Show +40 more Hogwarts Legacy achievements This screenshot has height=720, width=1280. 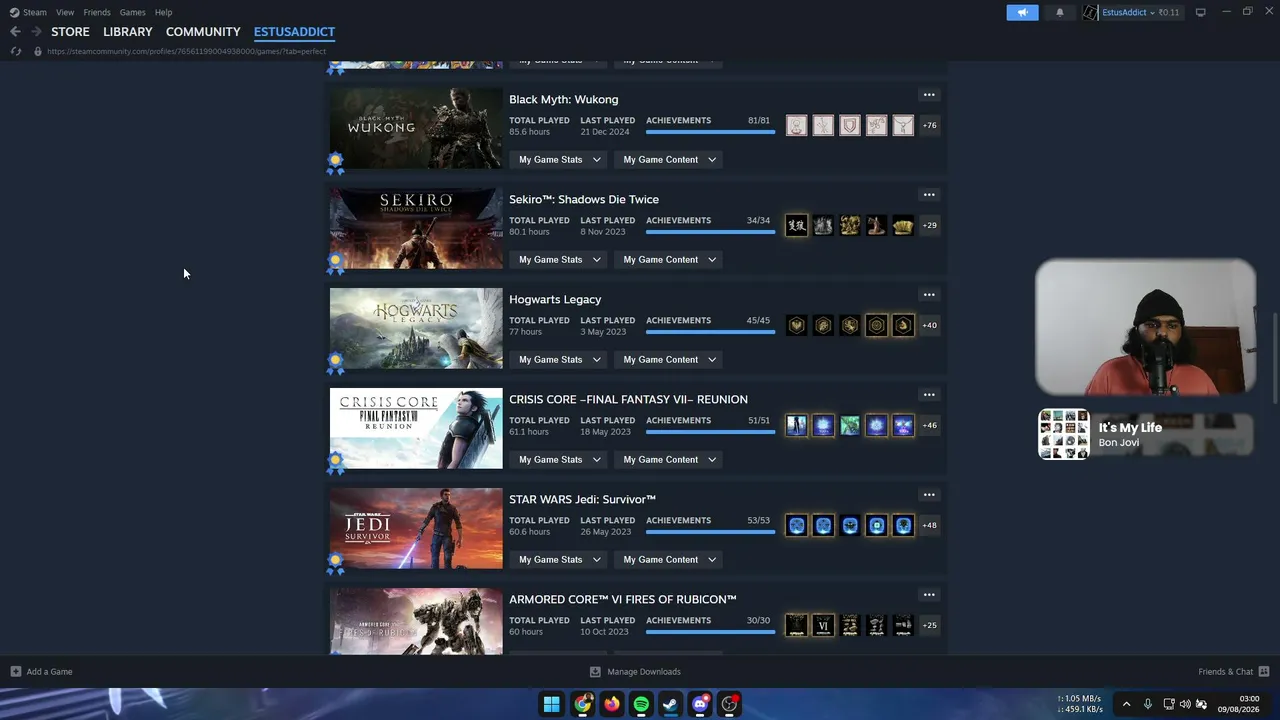click(x=930, y=325)
